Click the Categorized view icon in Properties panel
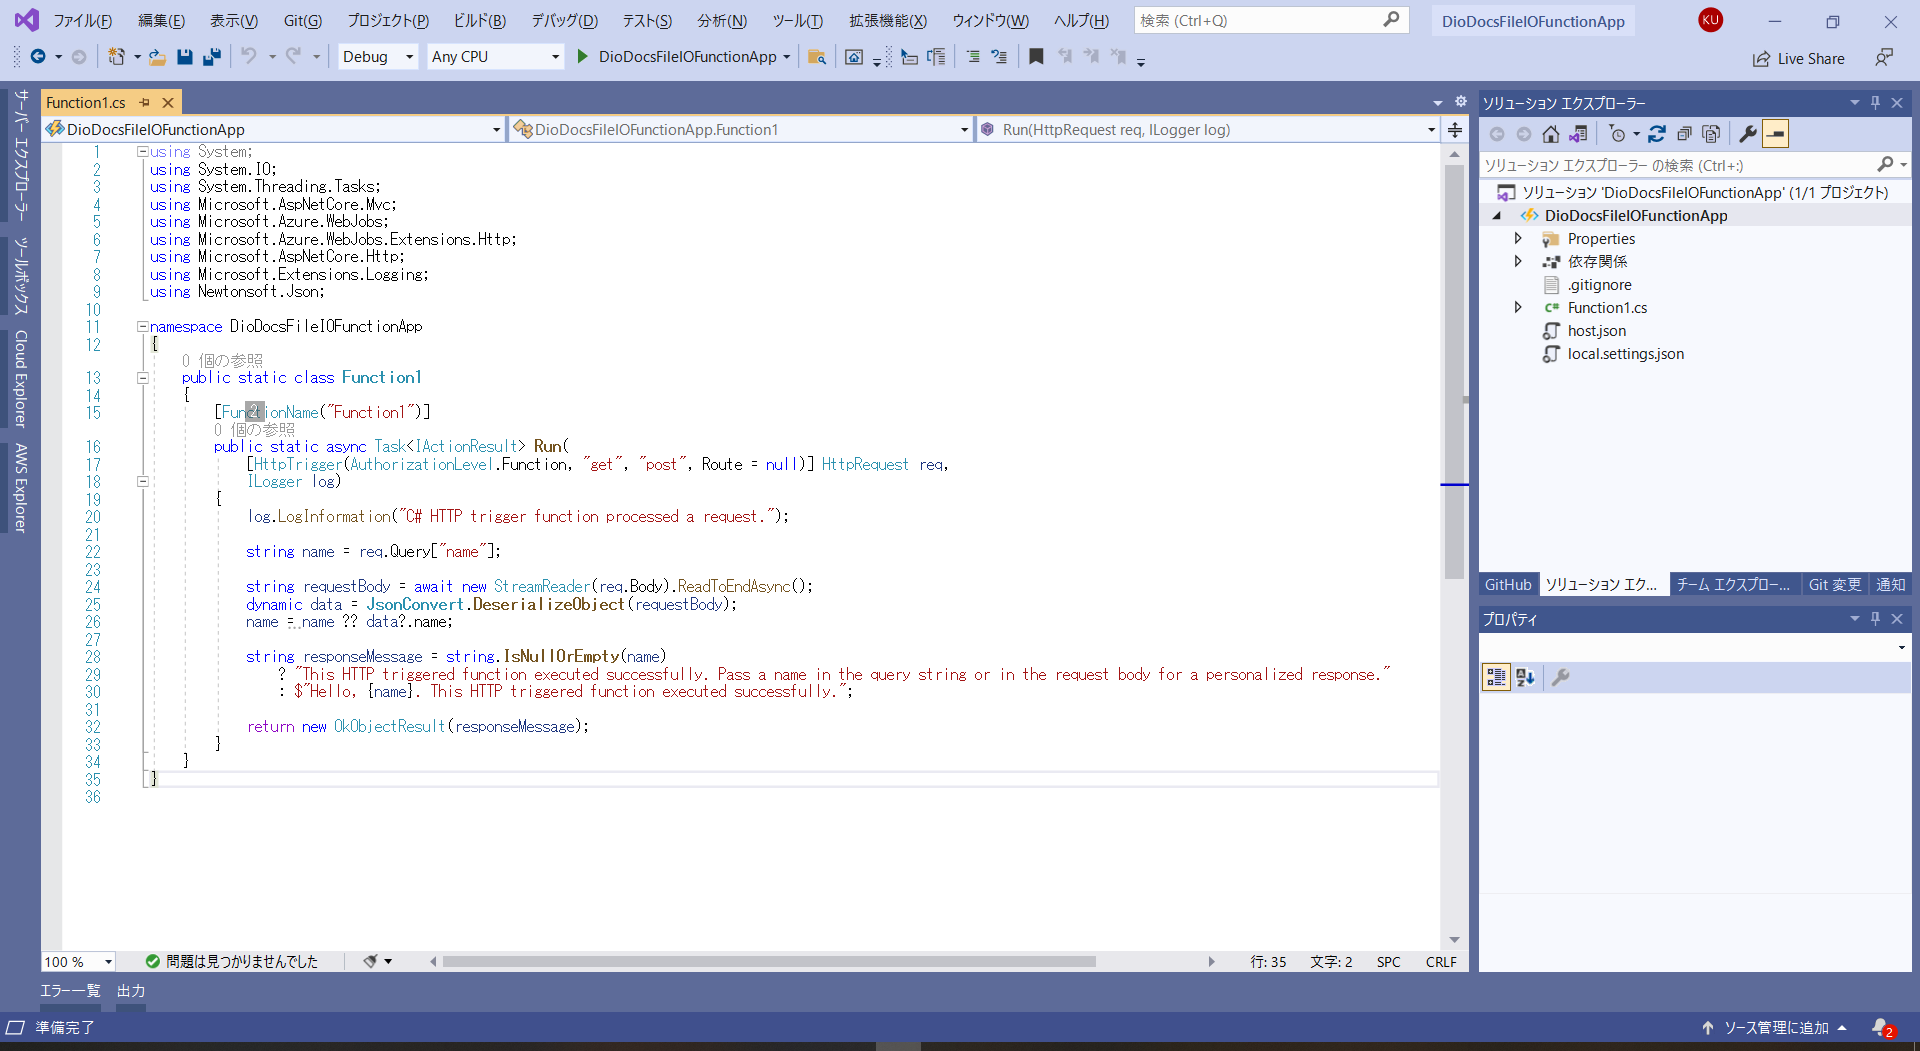 (1496, 677)
